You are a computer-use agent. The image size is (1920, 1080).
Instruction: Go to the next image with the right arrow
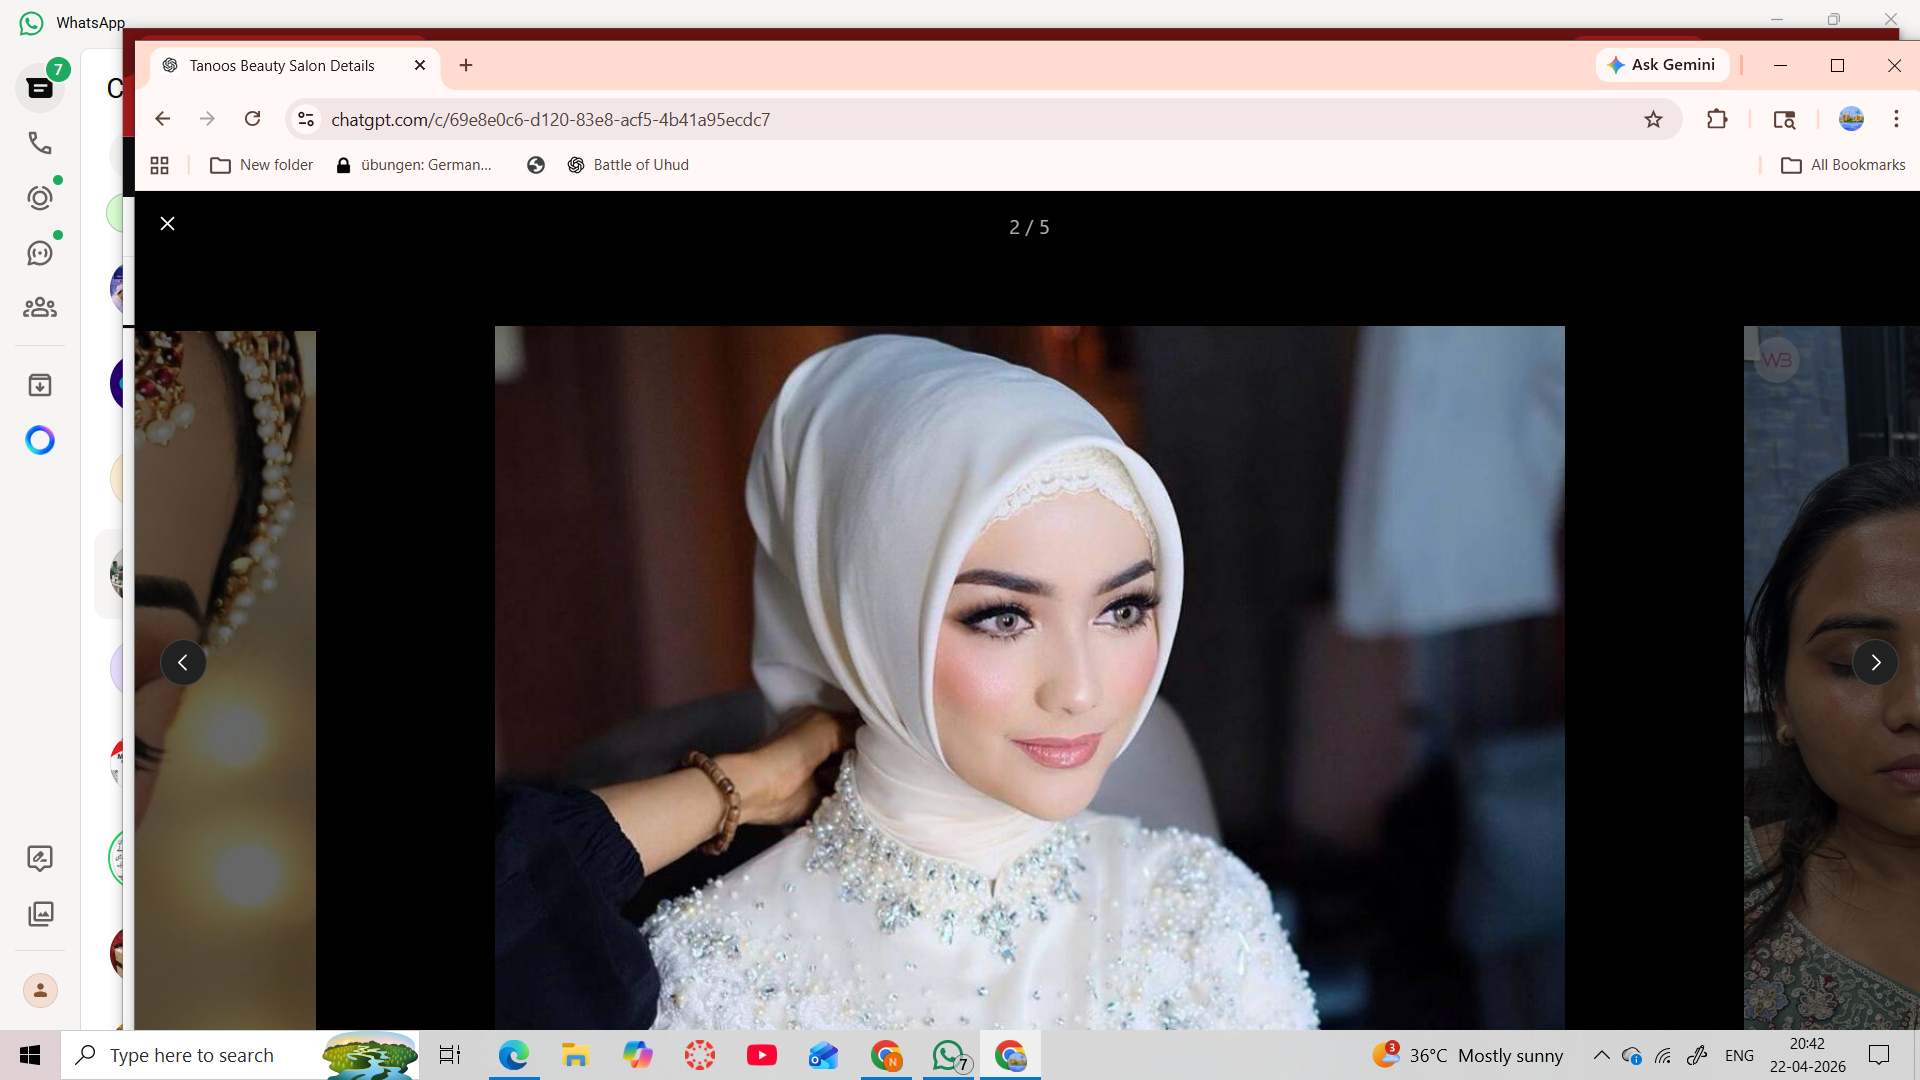[1875, 662]
